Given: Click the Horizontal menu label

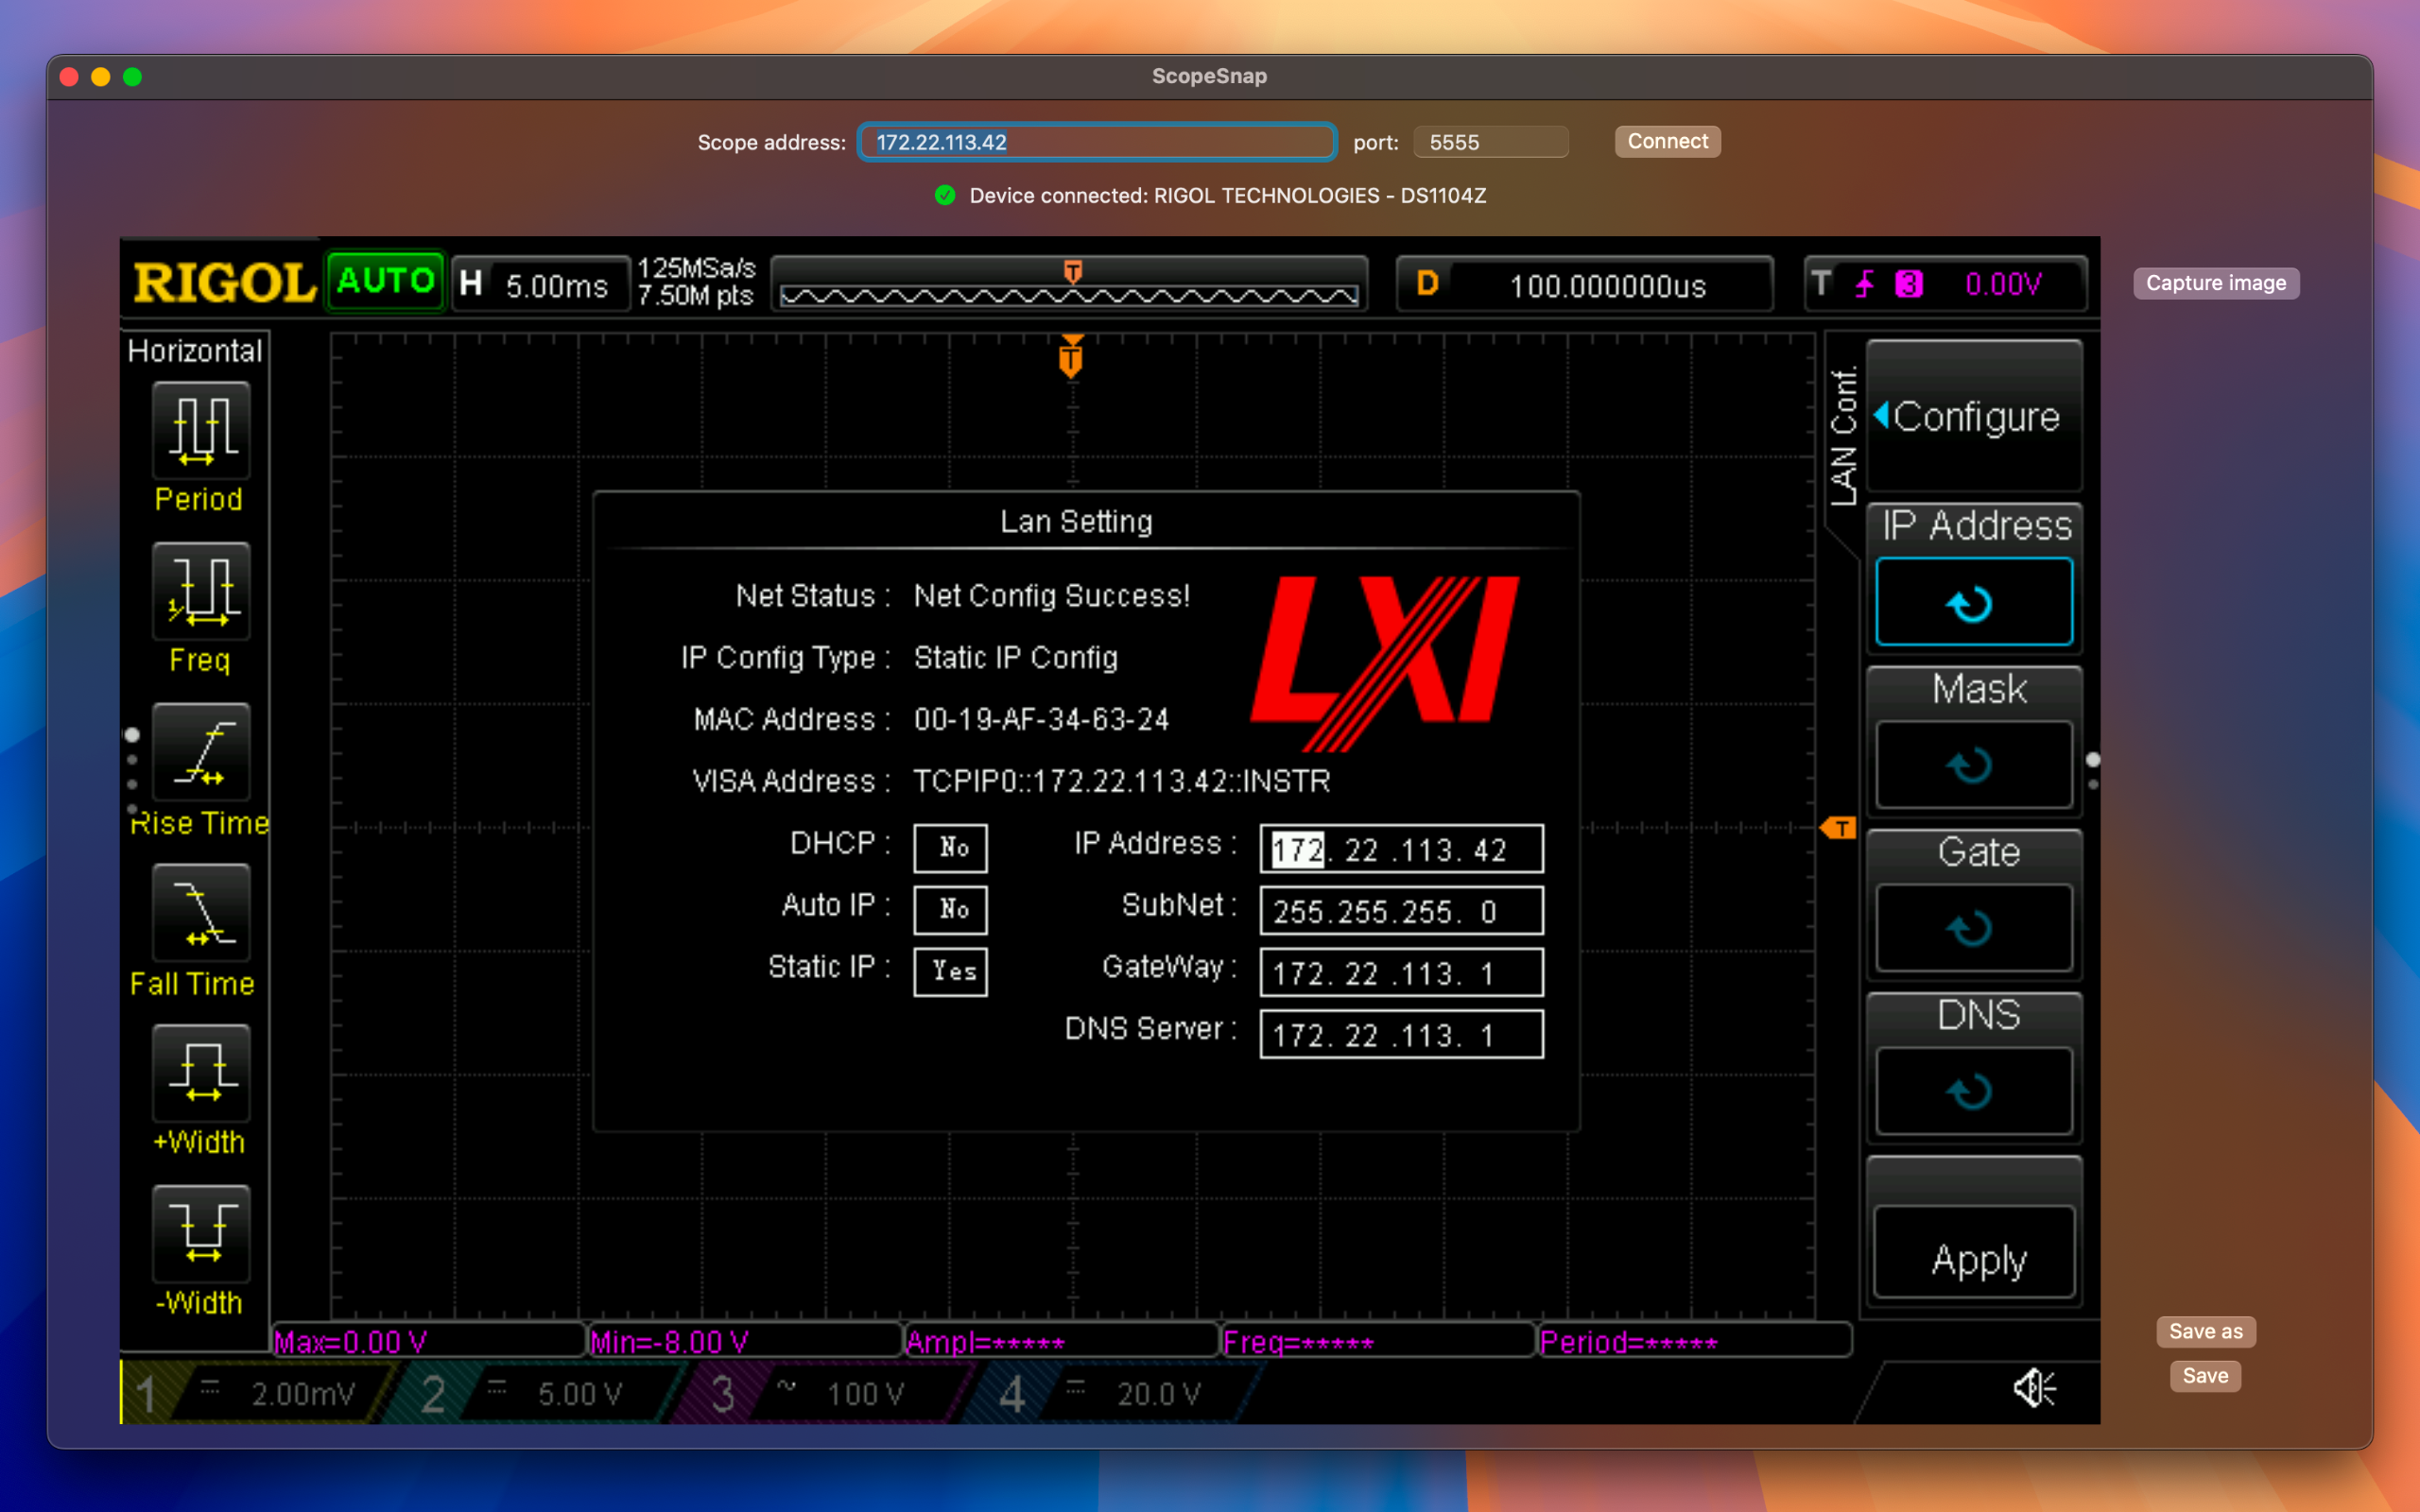Looking at the screenshot, I should tap(195, 351).
